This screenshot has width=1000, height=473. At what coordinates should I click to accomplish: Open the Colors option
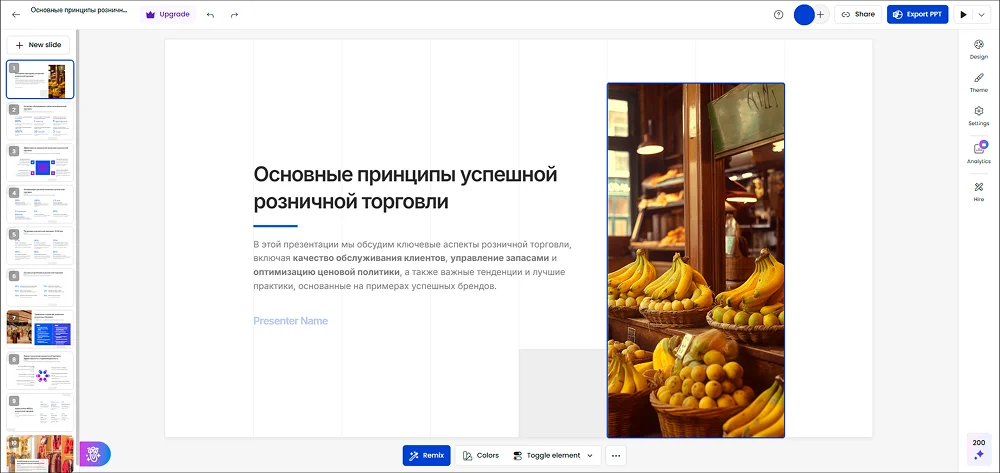tap(480, 455)
